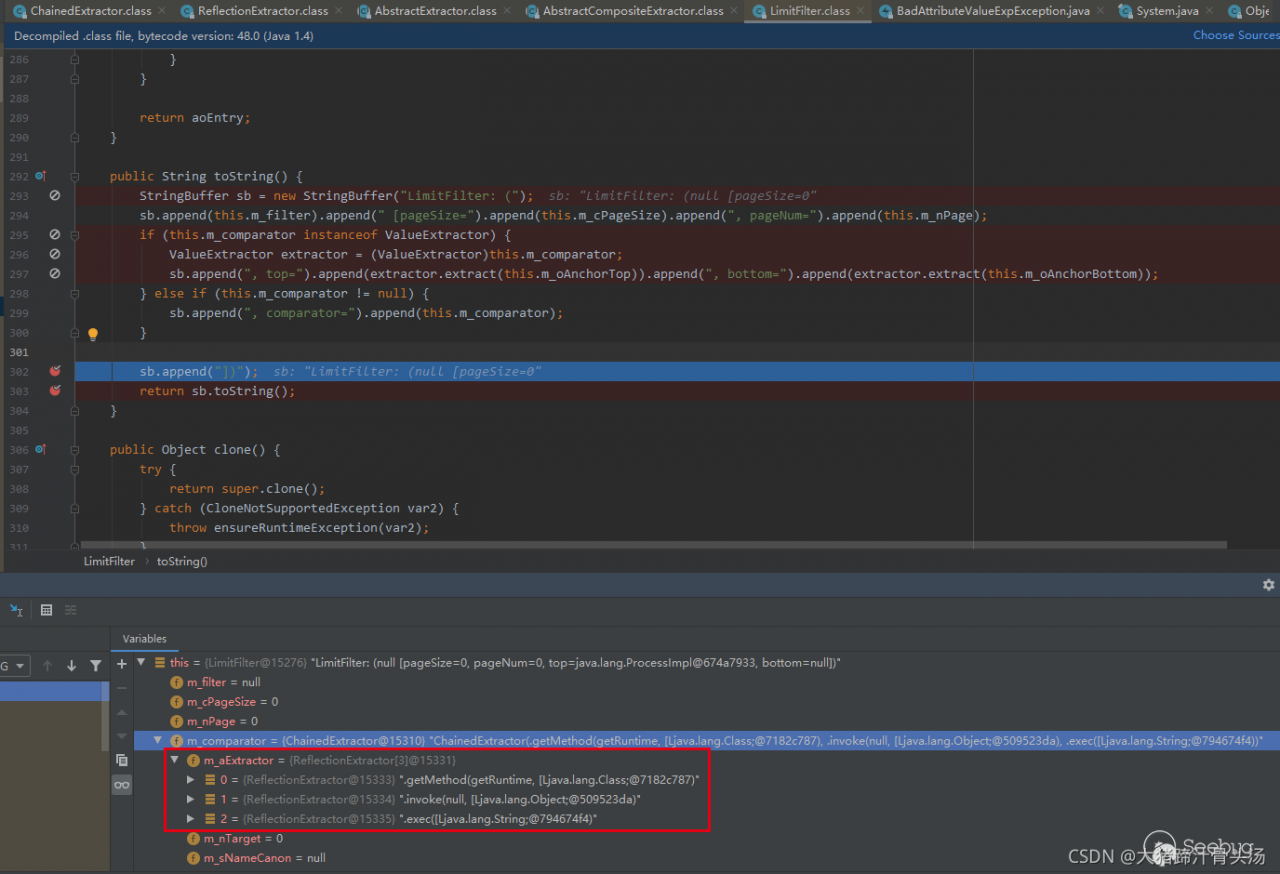Open the BadAttributeValueExpException.java tab
The height and width of the screenshot is (874, 1280).
click(992, 11)
